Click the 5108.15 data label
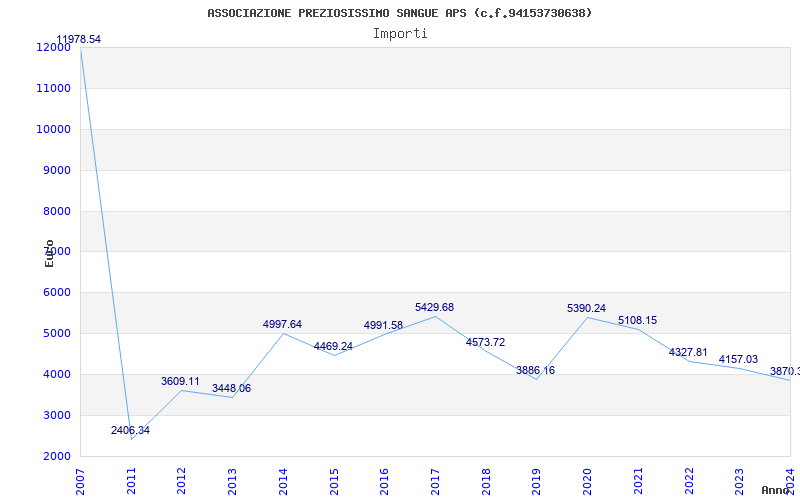The image size is (800, 500). click(637, 321)
